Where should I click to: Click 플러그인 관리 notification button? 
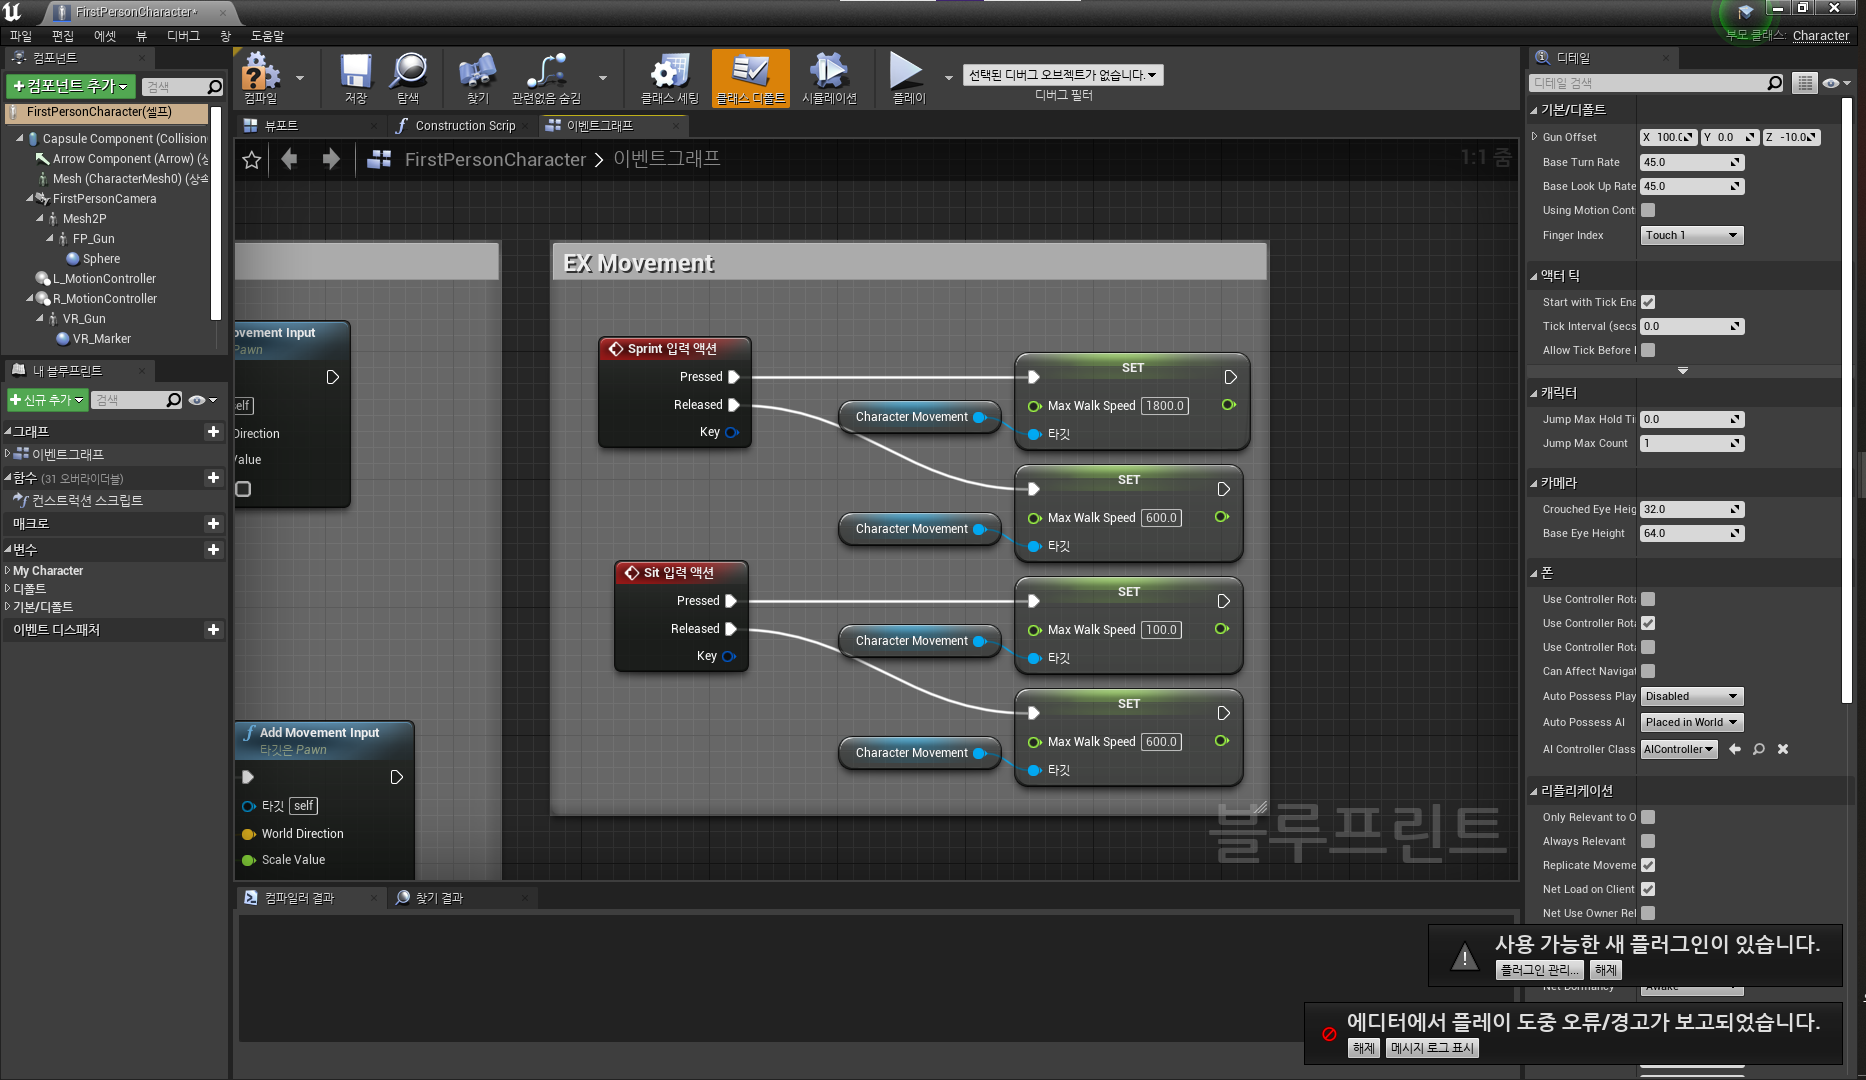point(1540,970)
